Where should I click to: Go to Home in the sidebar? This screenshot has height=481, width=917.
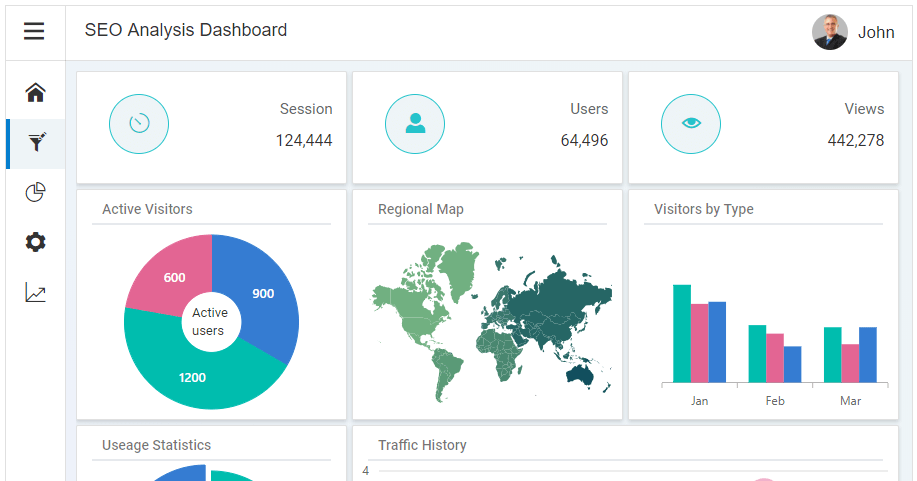(x=36, y=92)
